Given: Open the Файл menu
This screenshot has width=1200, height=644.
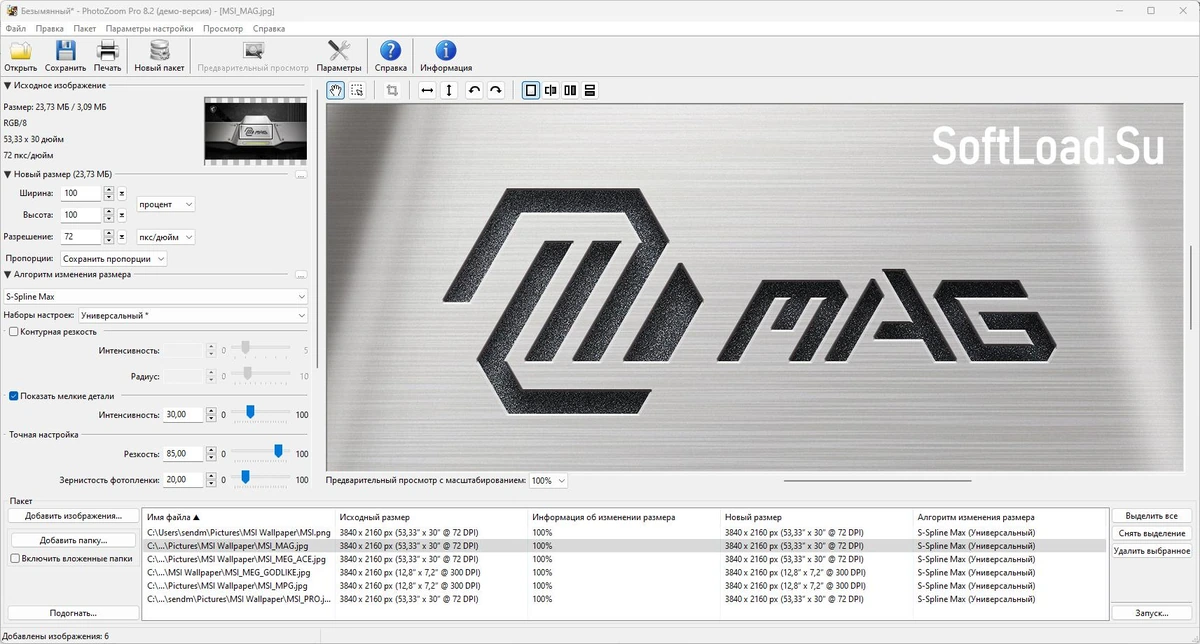Looking at the screenshot, I should click(16, 29).
